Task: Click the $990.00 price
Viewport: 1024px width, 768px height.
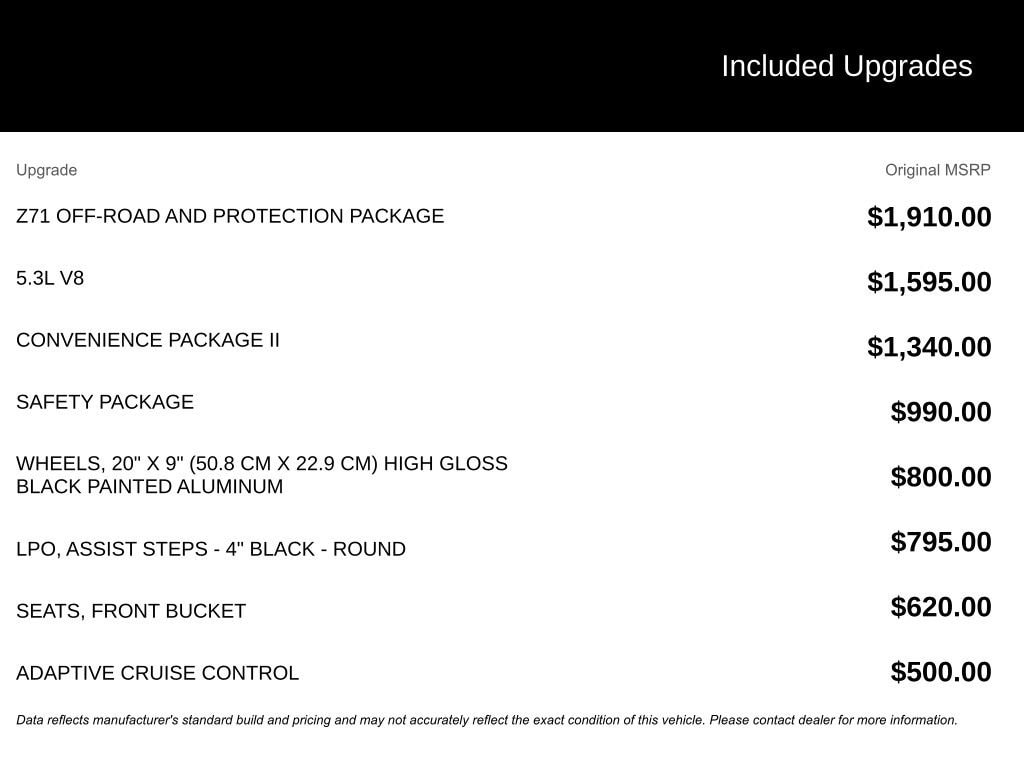Action: 941,412
